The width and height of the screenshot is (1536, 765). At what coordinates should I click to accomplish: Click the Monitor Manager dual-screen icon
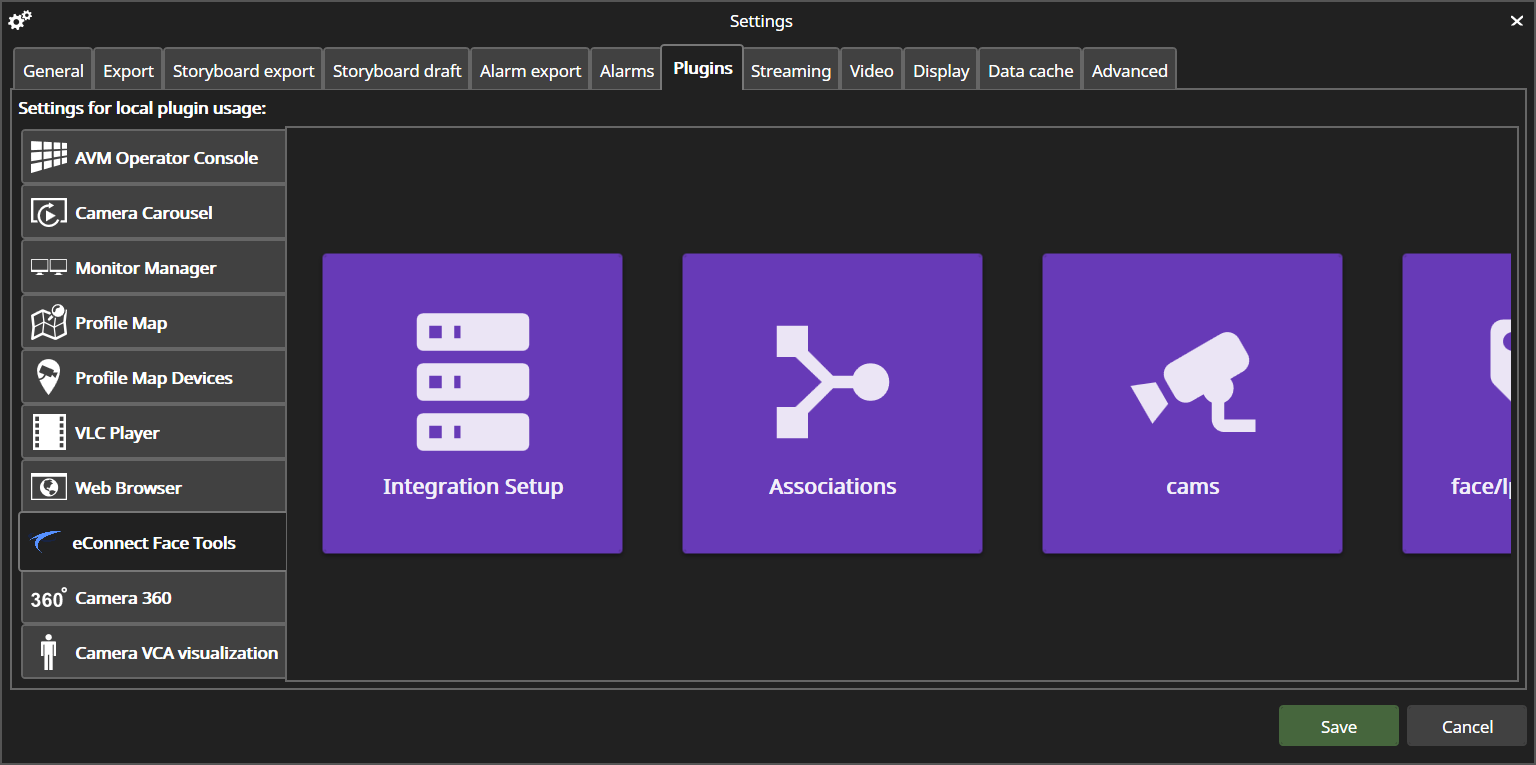click(48, 267)
